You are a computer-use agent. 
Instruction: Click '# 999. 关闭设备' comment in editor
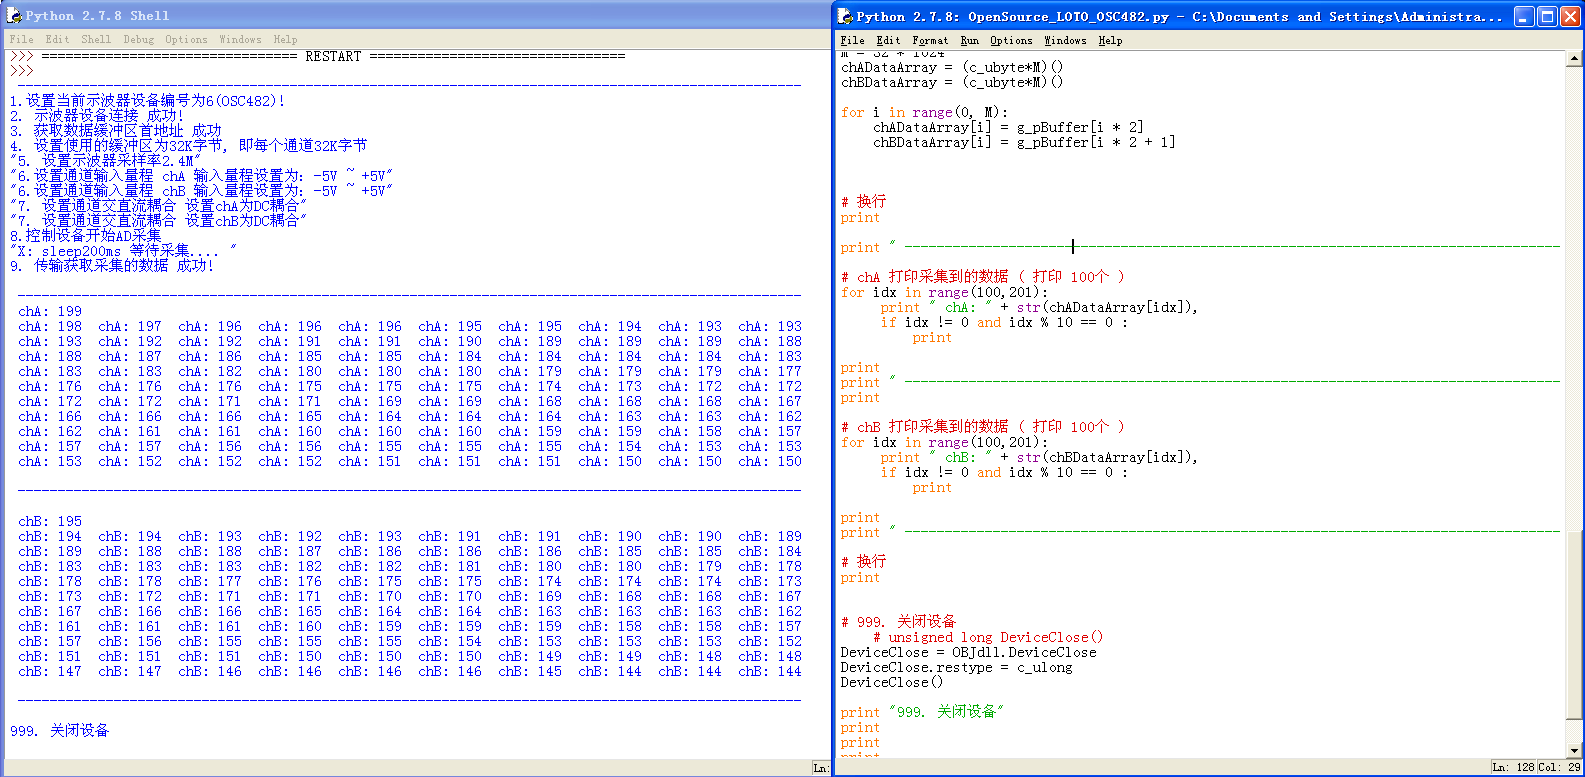pyautogui.click(x=898, y=622)
